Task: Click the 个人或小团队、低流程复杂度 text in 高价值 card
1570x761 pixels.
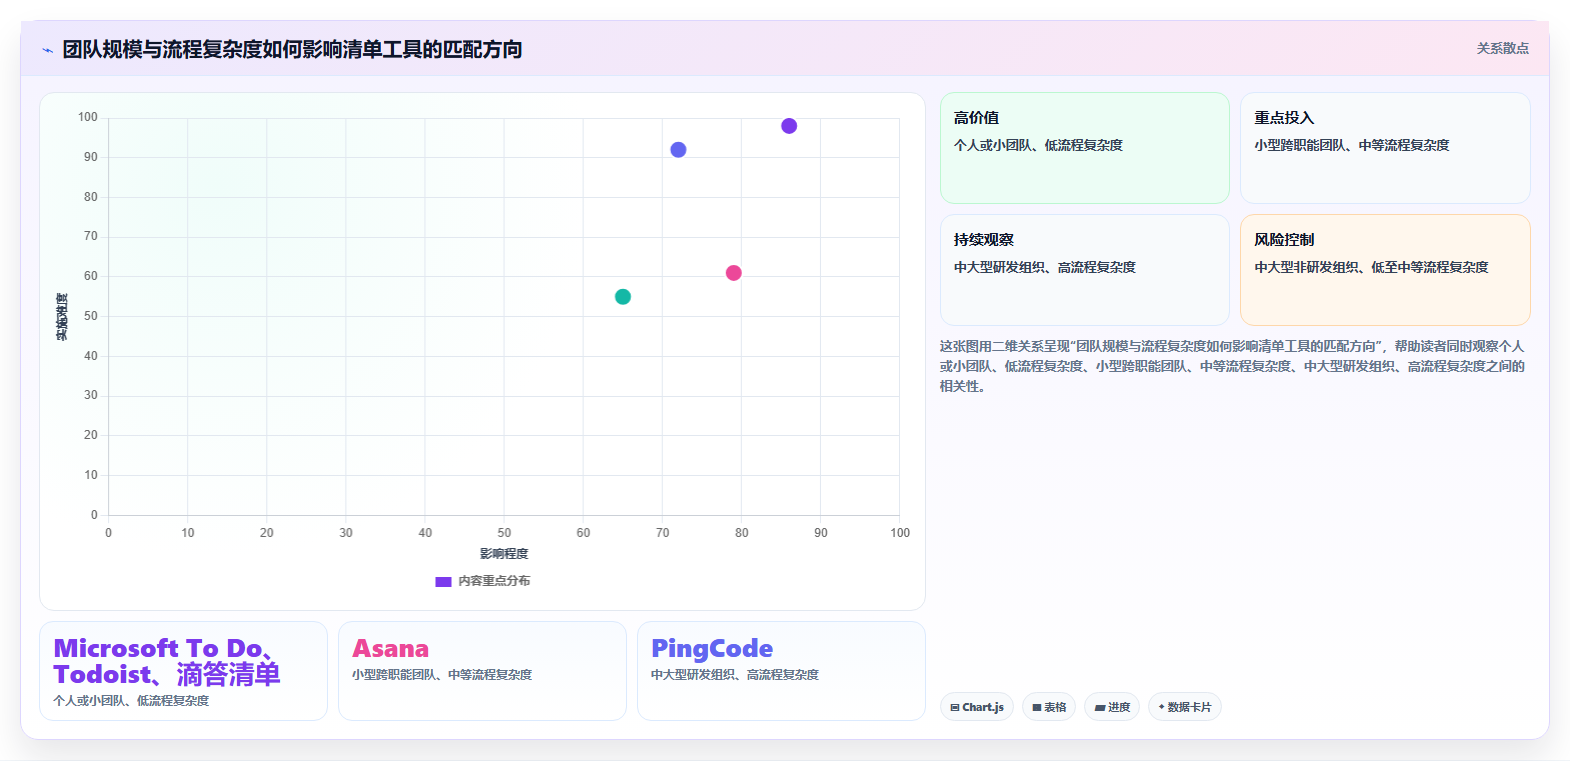Action: (x=1038, y=145)
